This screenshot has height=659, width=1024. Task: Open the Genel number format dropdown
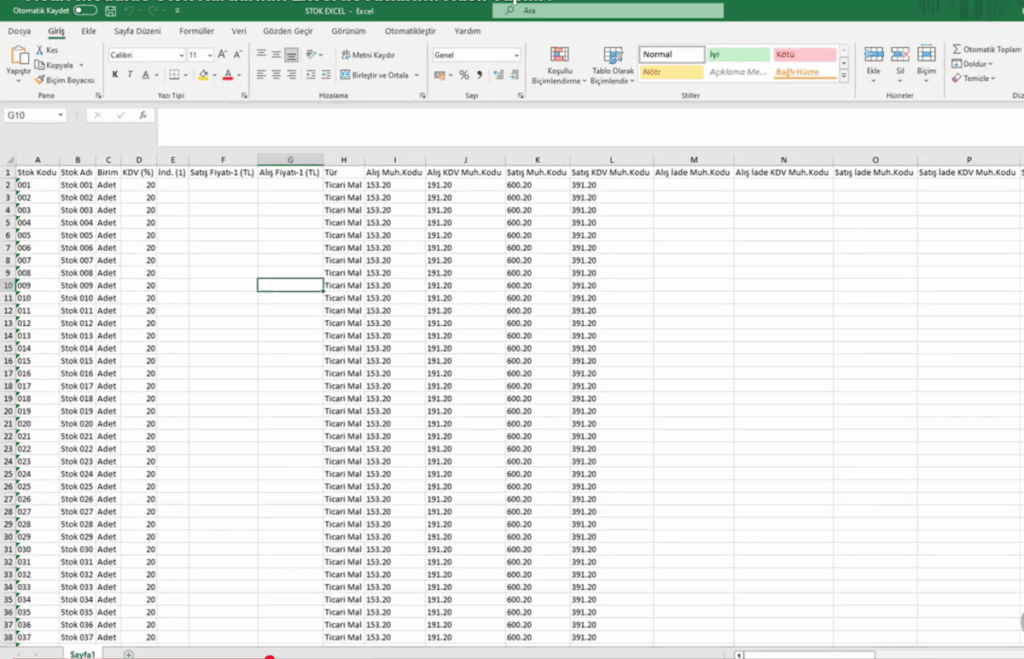[516, 56]
